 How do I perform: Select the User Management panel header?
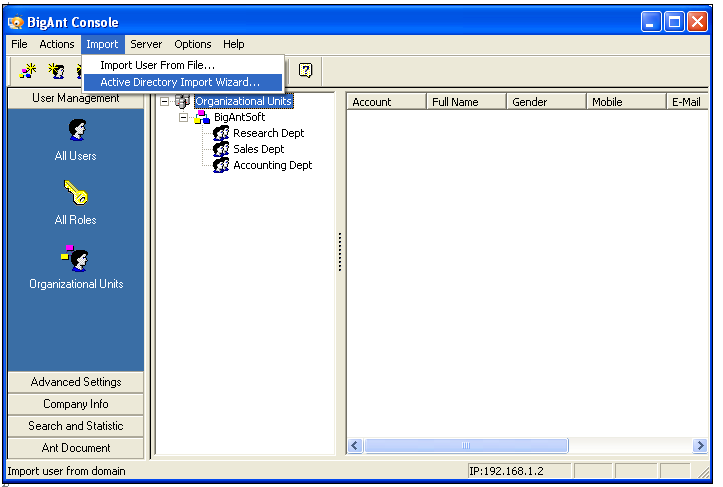(x=76, y=98)
